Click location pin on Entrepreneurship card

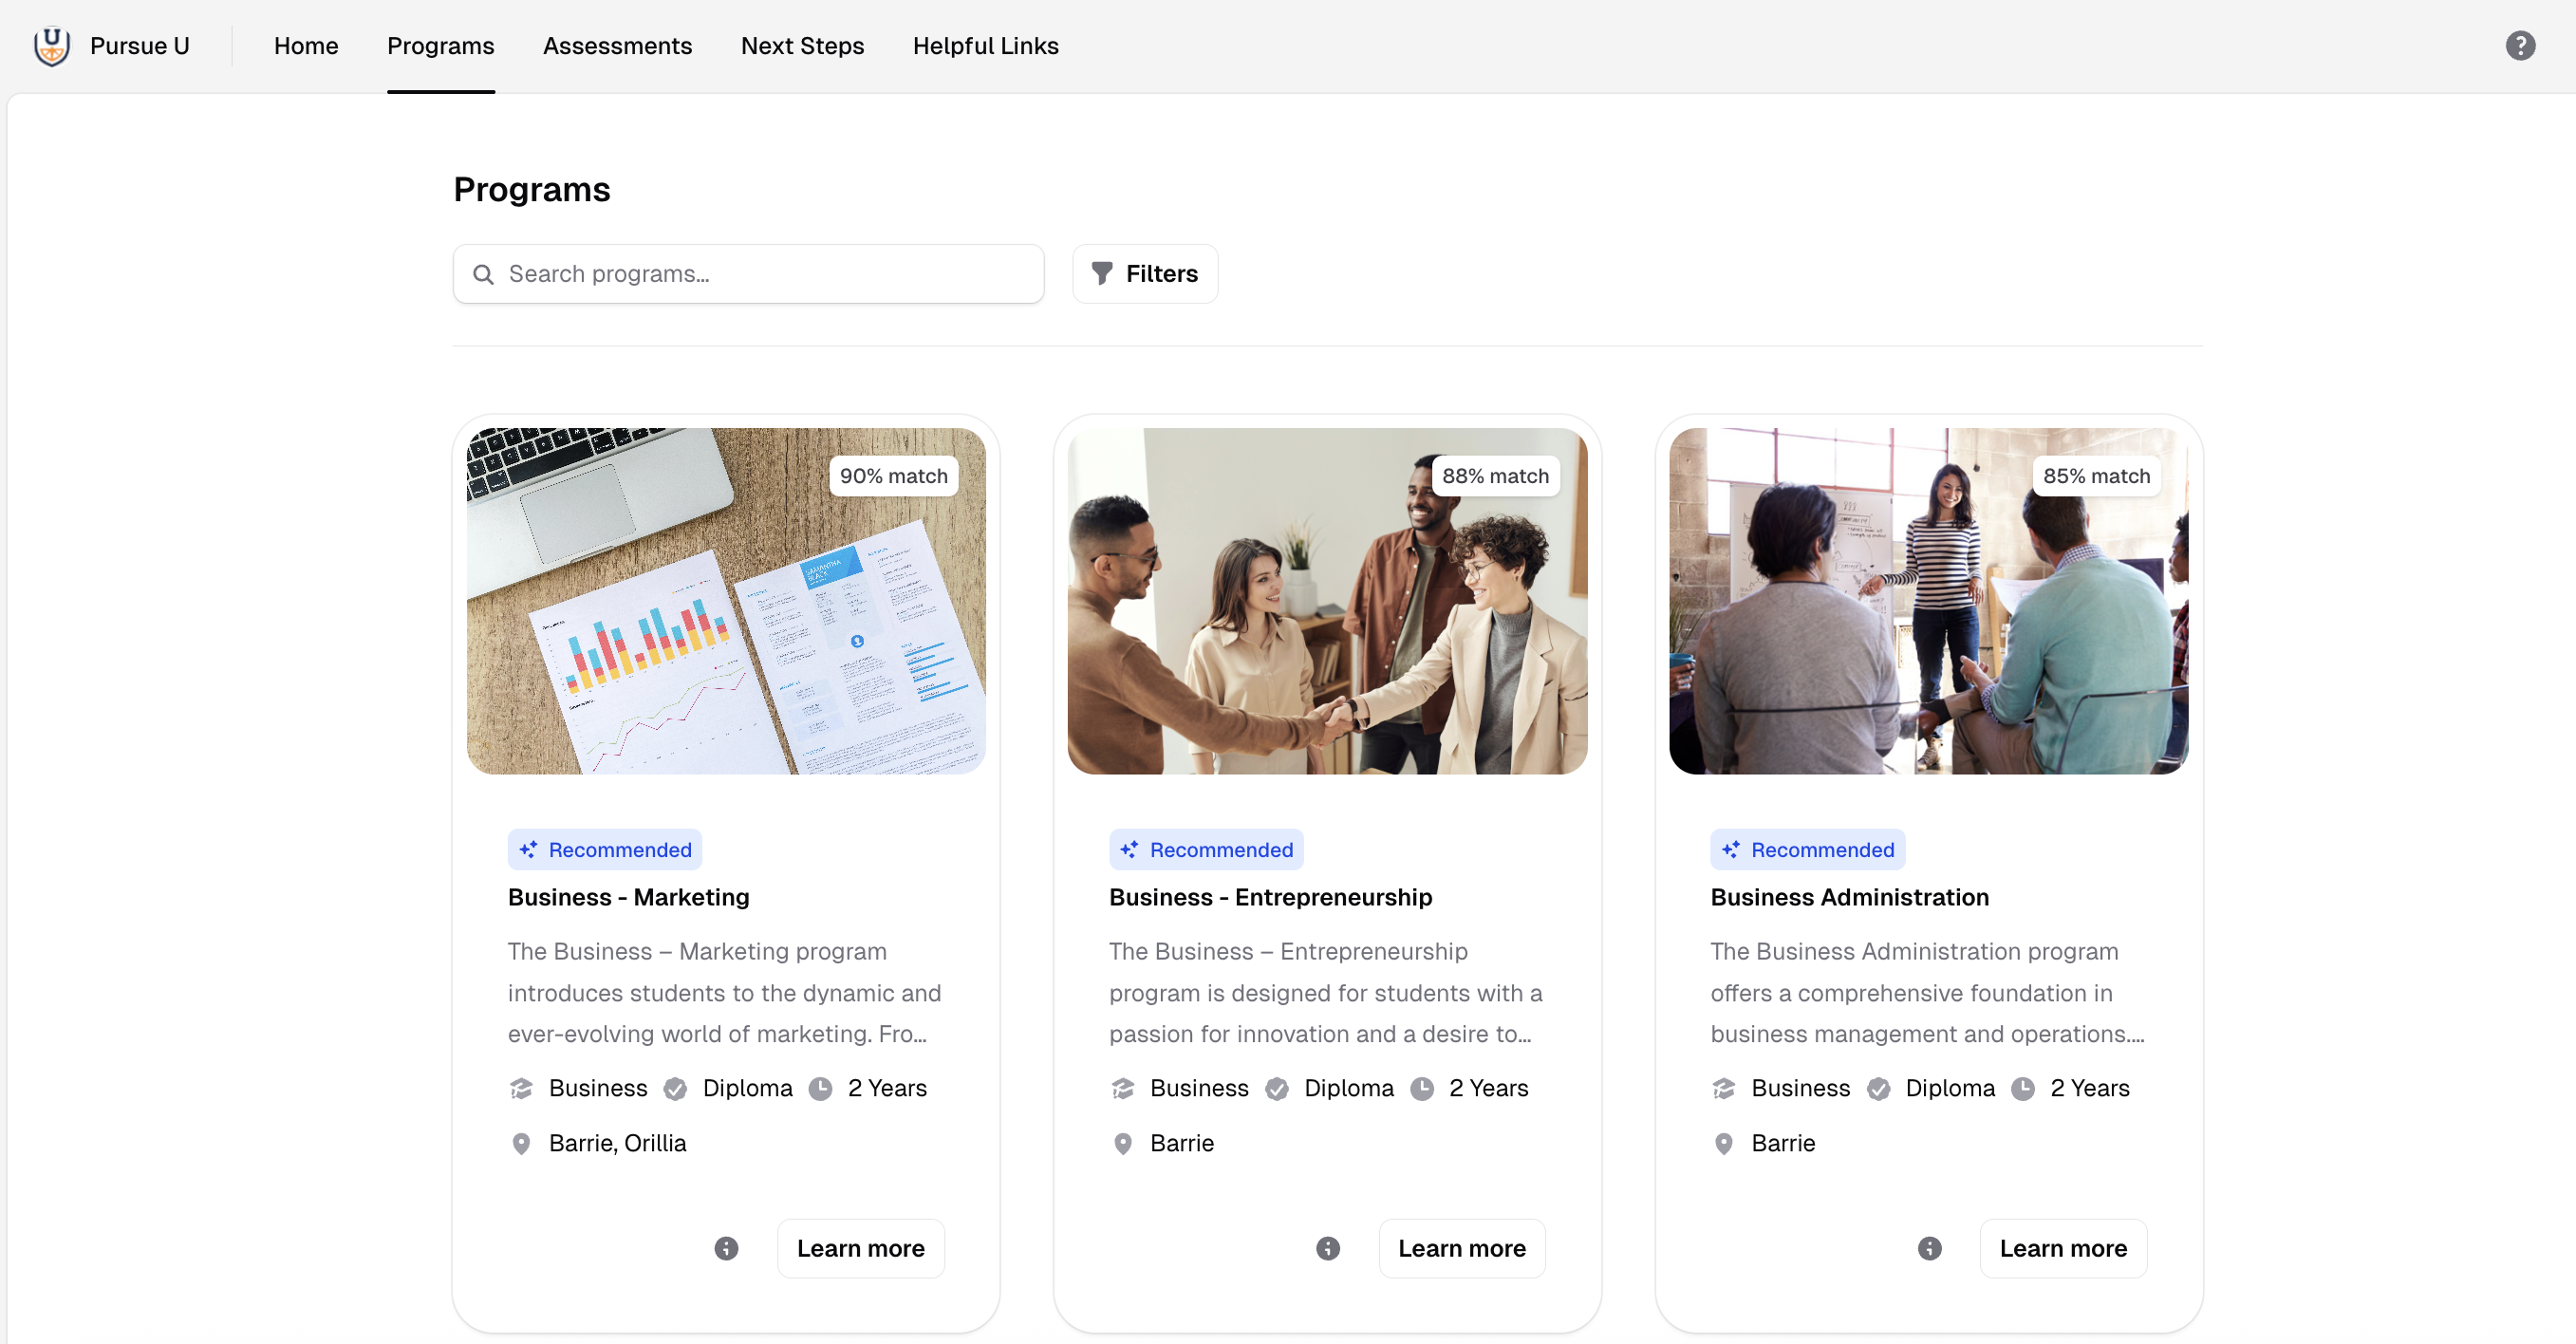pos(1122,1143)
